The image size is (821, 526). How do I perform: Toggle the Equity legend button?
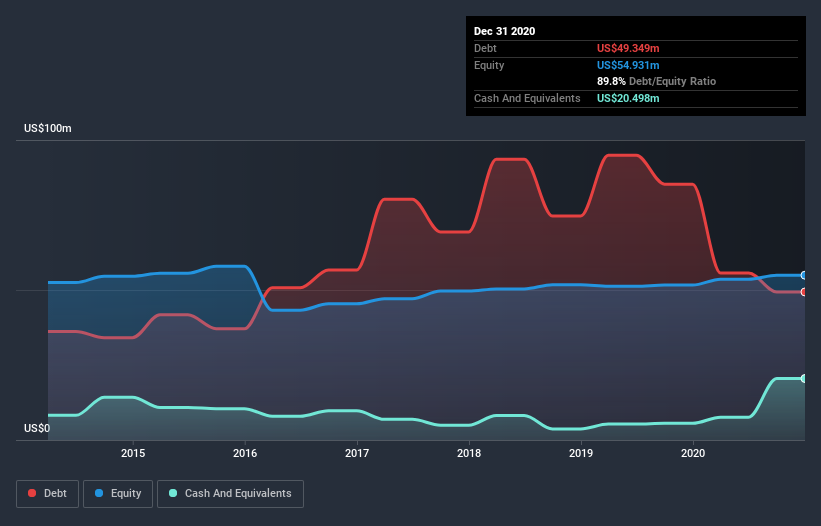coord(118,494)
